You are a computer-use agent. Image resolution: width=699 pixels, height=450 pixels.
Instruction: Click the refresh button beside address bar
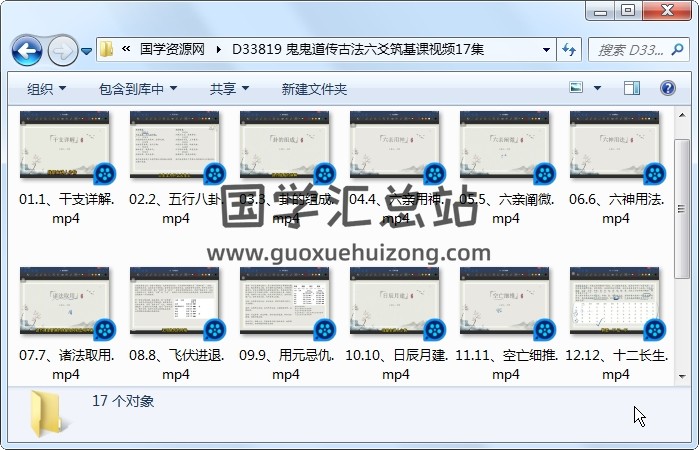pos(569,49)
